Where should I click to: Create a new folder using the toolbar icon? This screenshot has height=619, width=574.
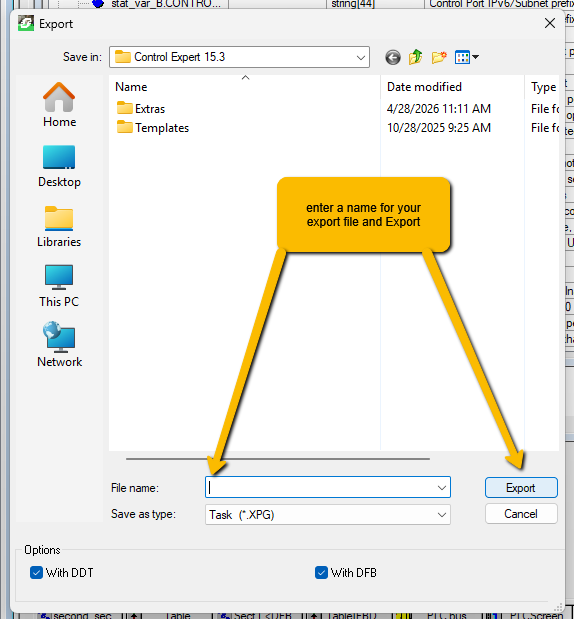439,58
